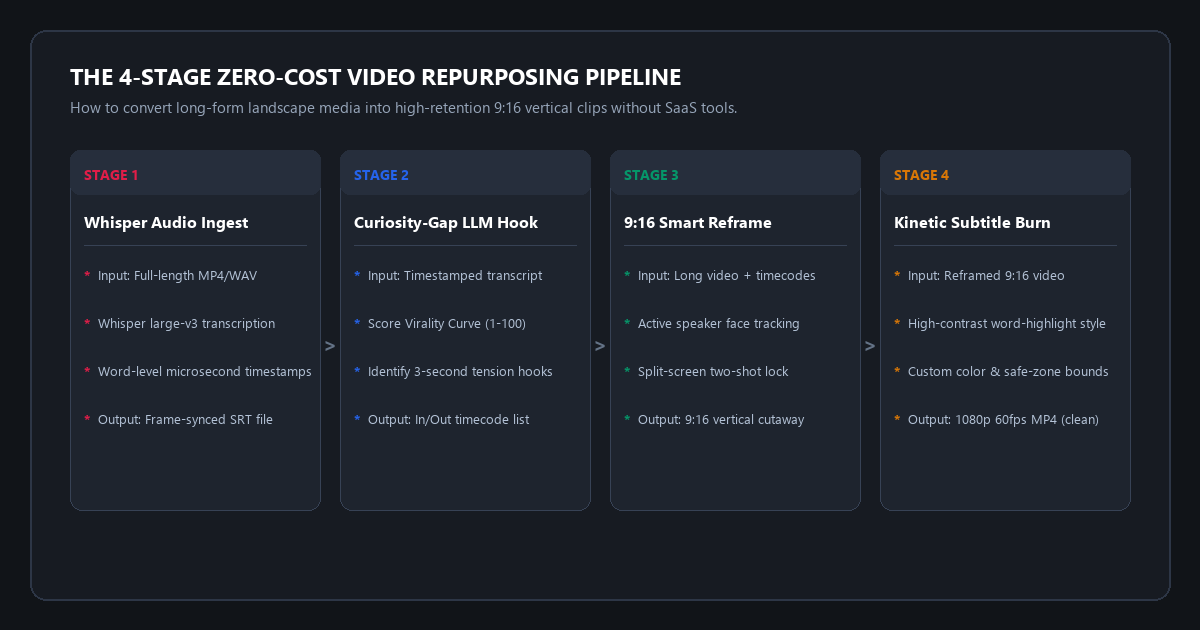Click the STAGE 2 header label

pyautogui.click(x=381, y=175)
